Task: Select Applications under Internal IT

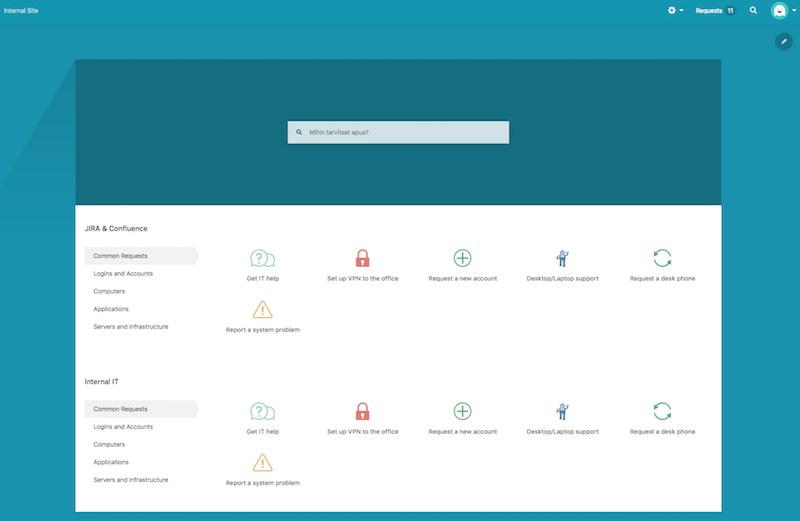Action: (x=111, y=462)
